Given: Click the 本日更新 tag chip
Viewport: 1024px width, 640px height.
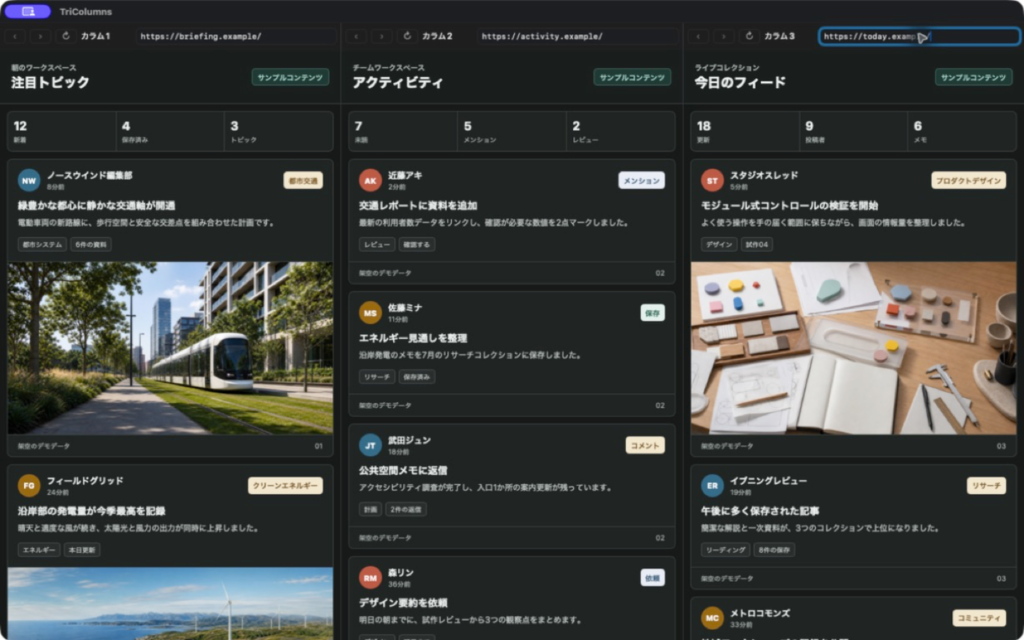Looking at the screenshot, I should (82, 550).
